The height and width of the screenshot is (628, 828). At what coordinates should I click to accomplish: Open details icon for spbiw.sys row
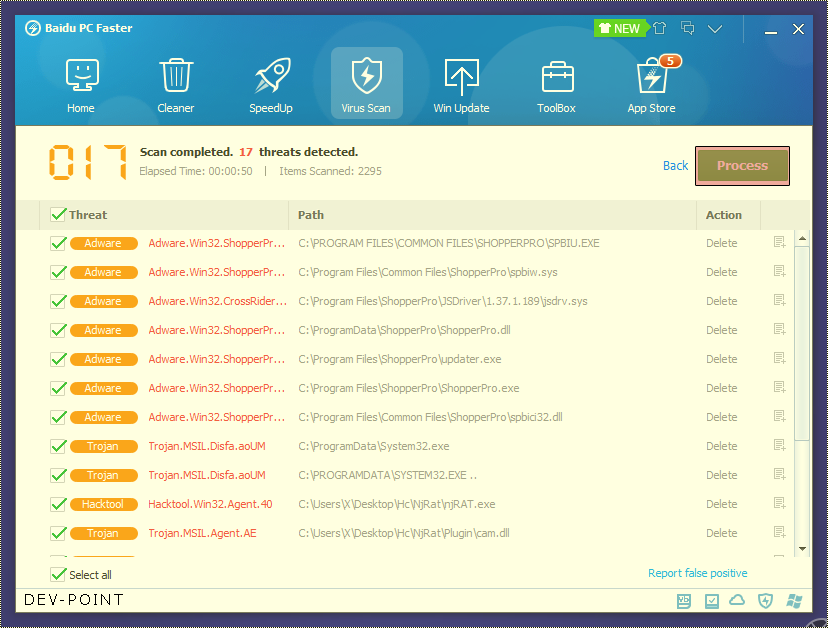click(x=779, y=271)
